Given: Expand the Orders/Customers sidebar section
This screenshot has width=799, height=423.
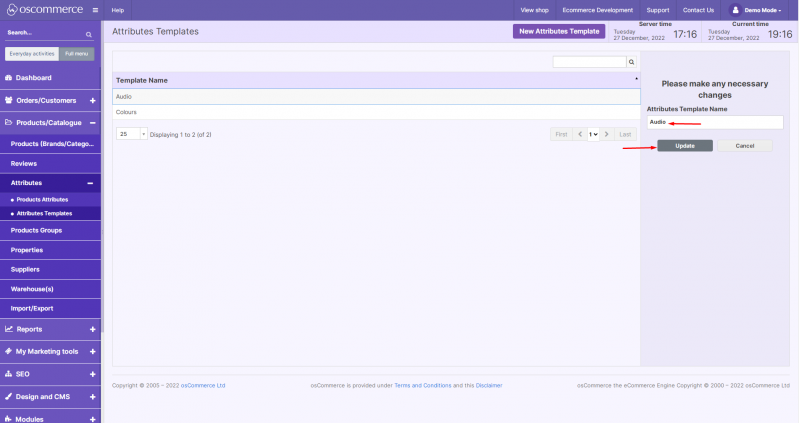Looking at the screenshot, I should click(x=92, y=100).
